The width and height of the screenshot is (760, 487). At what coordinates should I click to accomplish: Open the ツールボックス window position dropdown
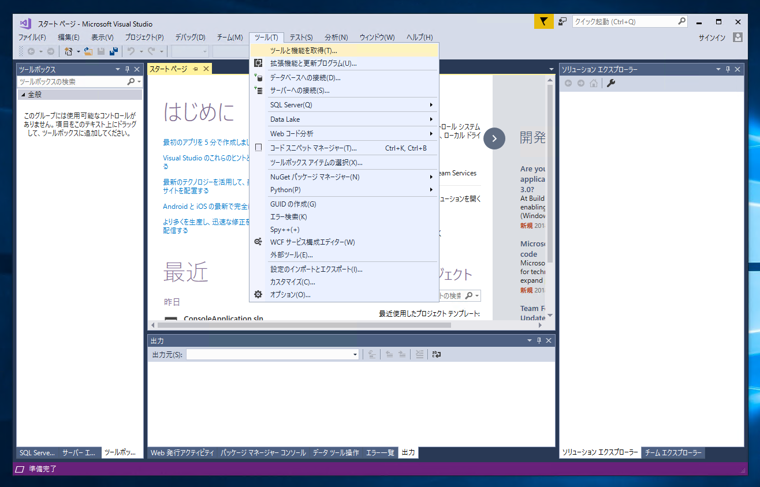(117, 69)
